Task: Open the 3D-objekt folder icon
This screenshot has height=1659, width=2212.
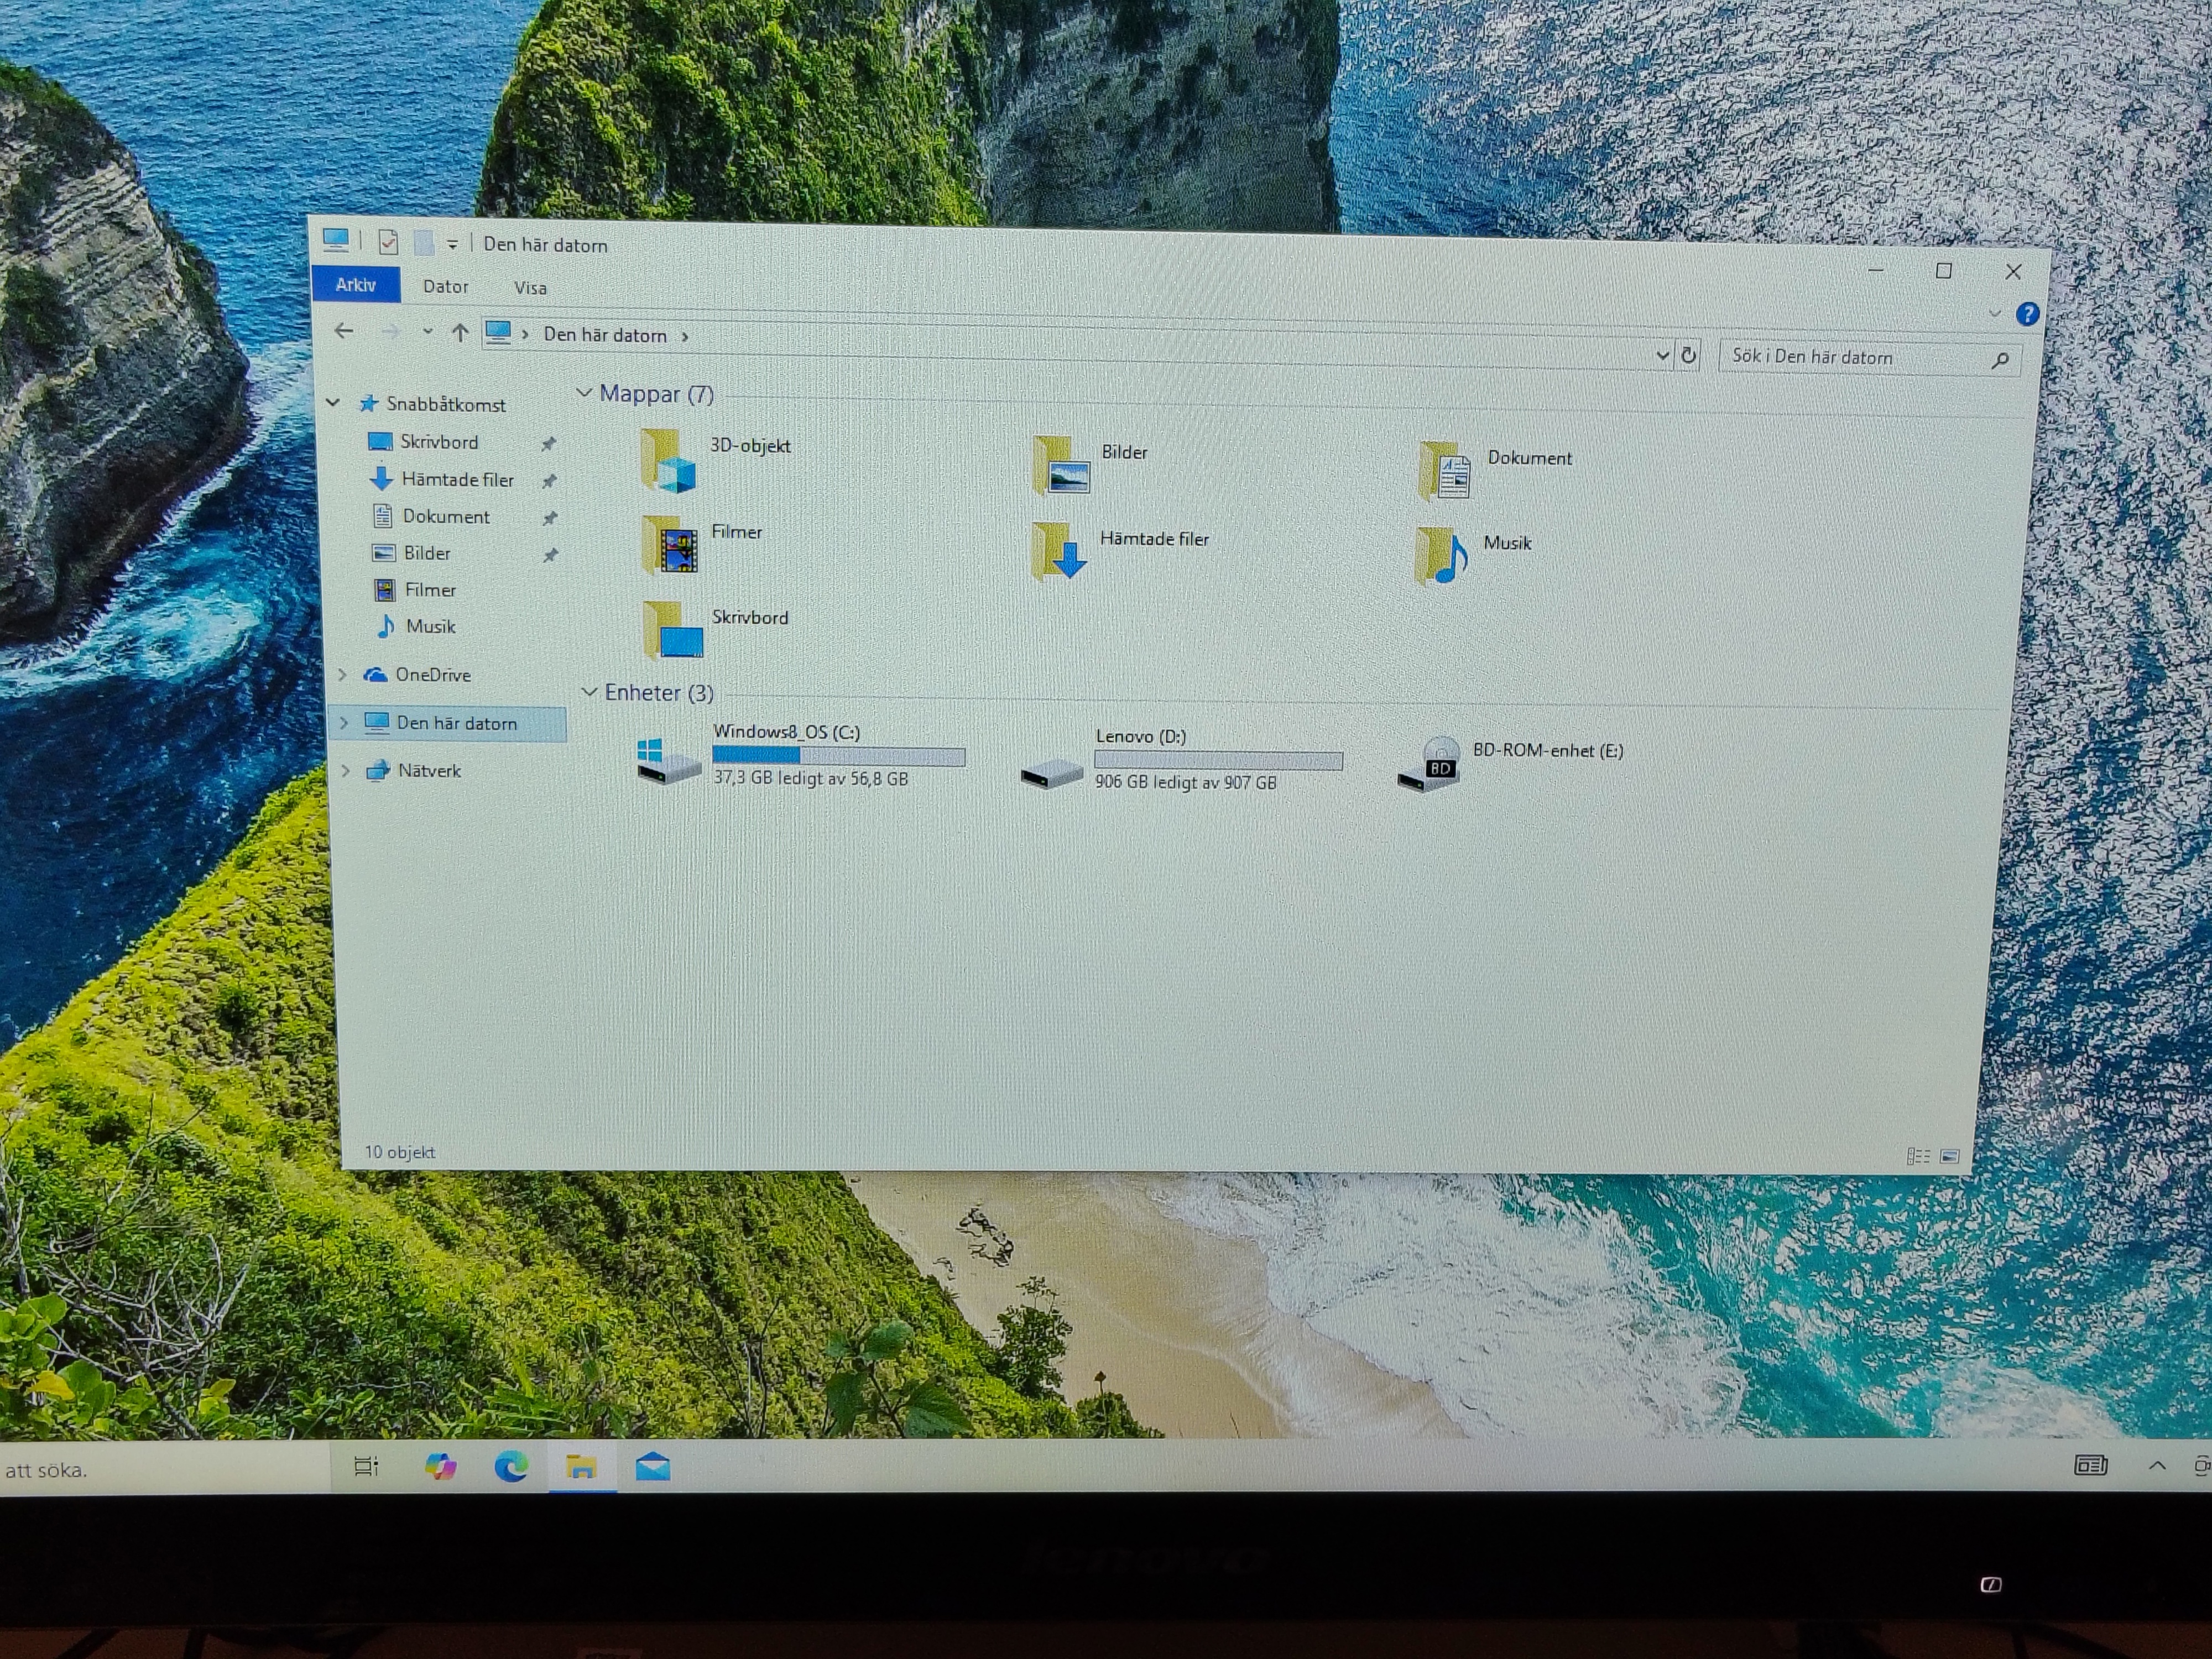Action: point(668,461)
